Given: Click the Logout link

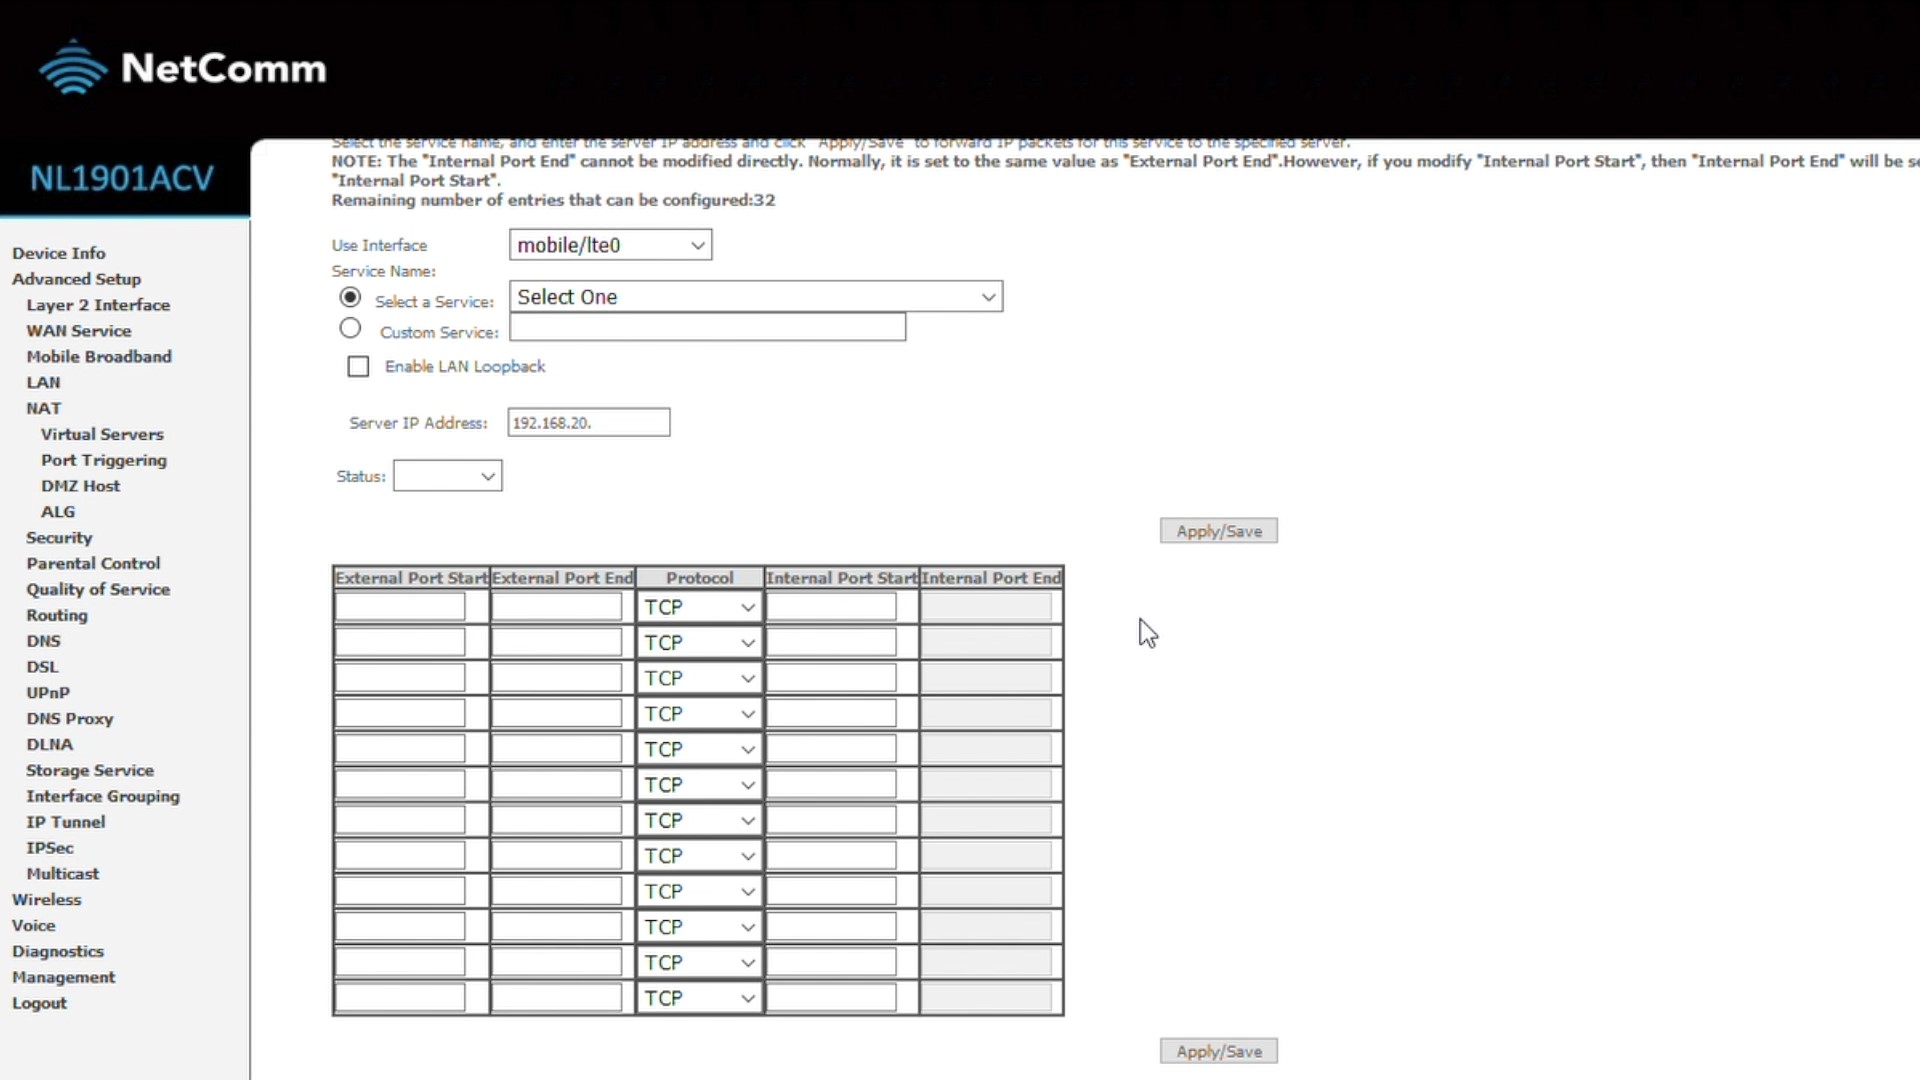Looking at the screenshot, I should coord(39,1003).
